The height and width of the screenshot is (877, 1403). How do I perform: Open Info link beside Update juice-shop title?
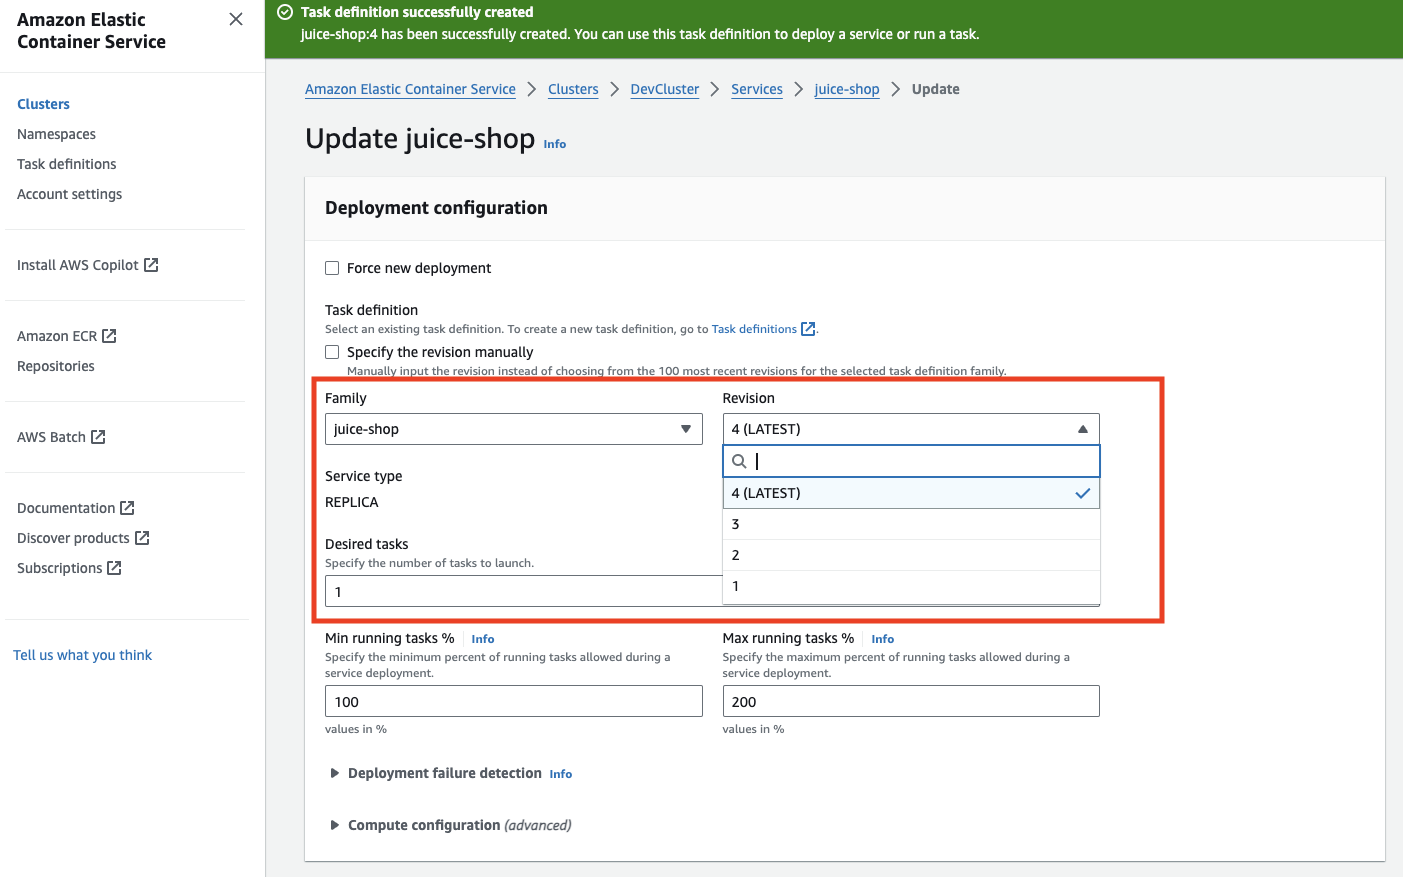pyautogui.click(x=555, y=144)
